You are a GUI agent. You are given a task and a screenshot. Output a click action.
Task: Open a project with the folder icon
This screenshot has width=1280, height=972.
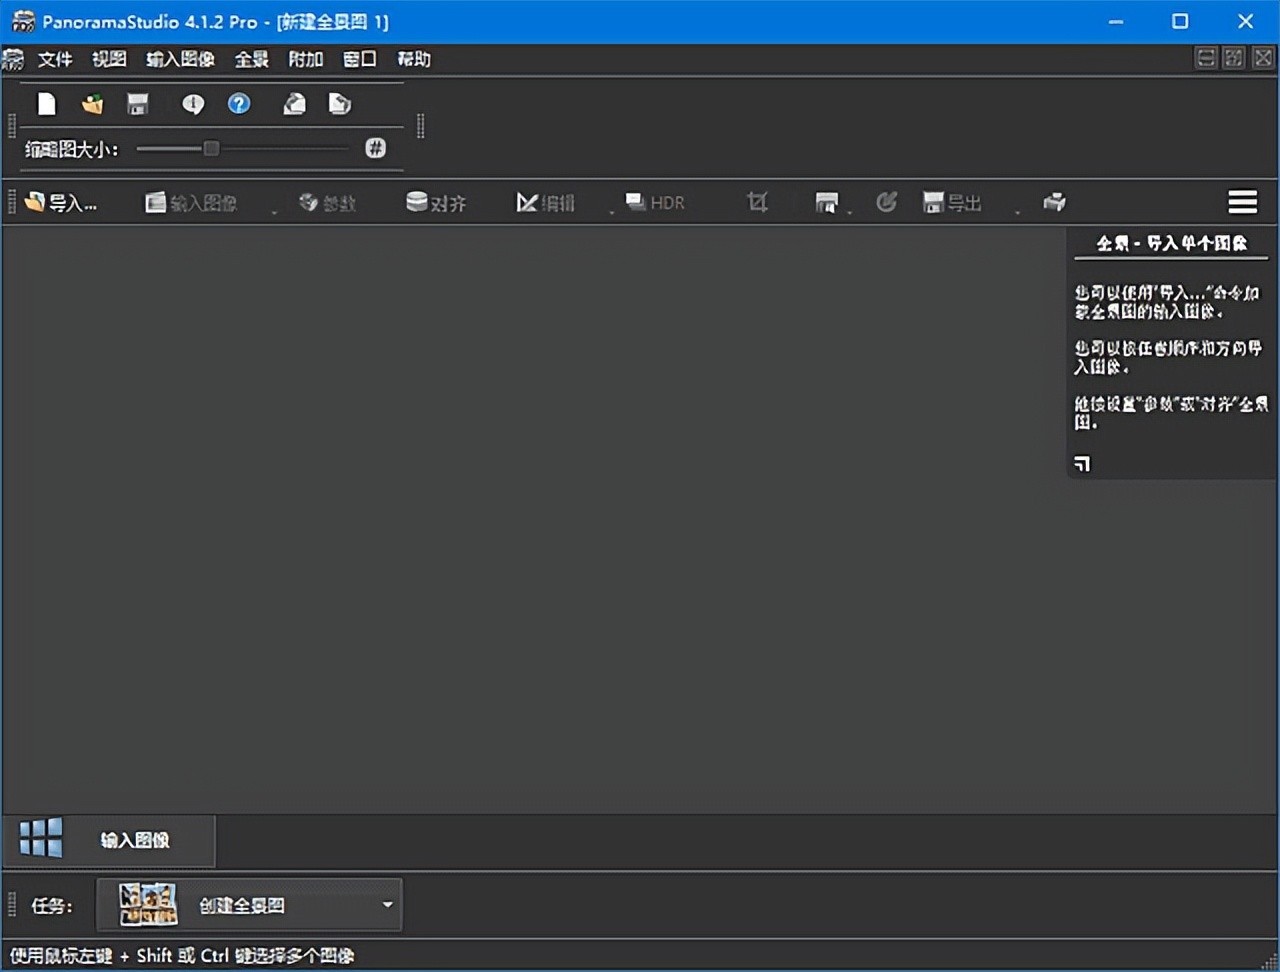pyautogui.click(x=92, y=104)
